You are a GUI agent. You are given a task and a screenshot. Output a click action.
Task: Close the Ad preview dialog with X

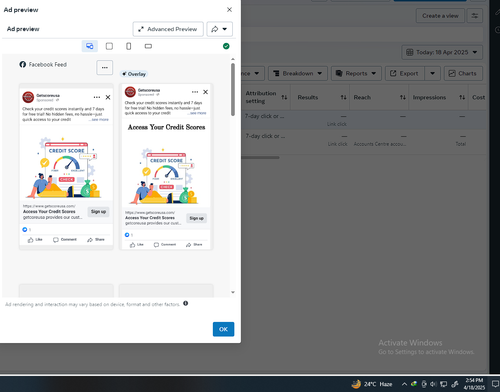pos(229,10)
